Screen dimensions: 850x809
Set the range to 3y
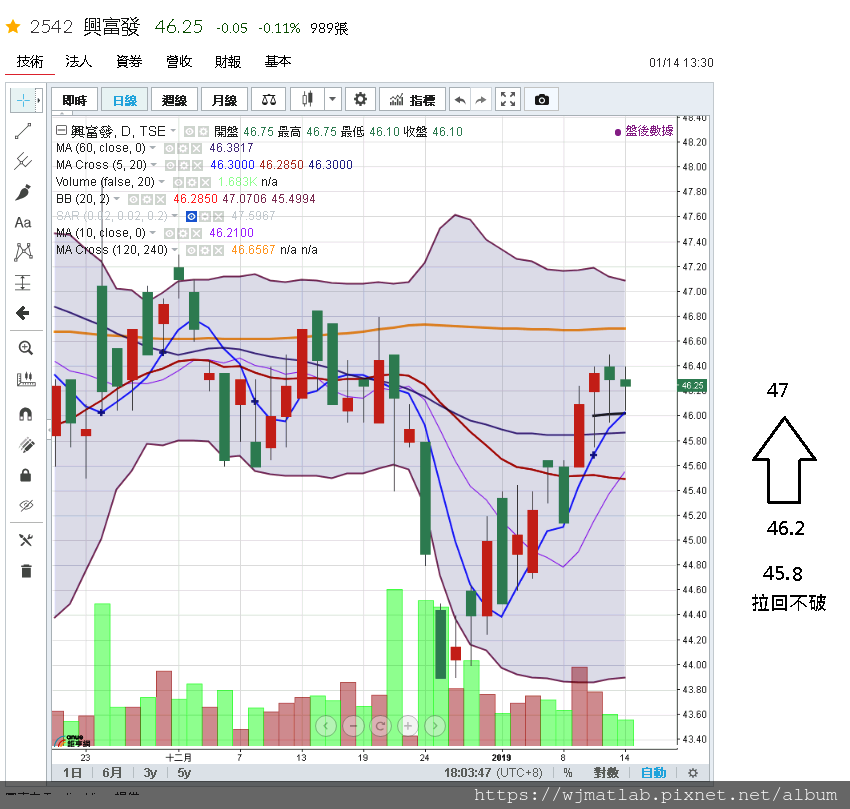tap(150, 773)
